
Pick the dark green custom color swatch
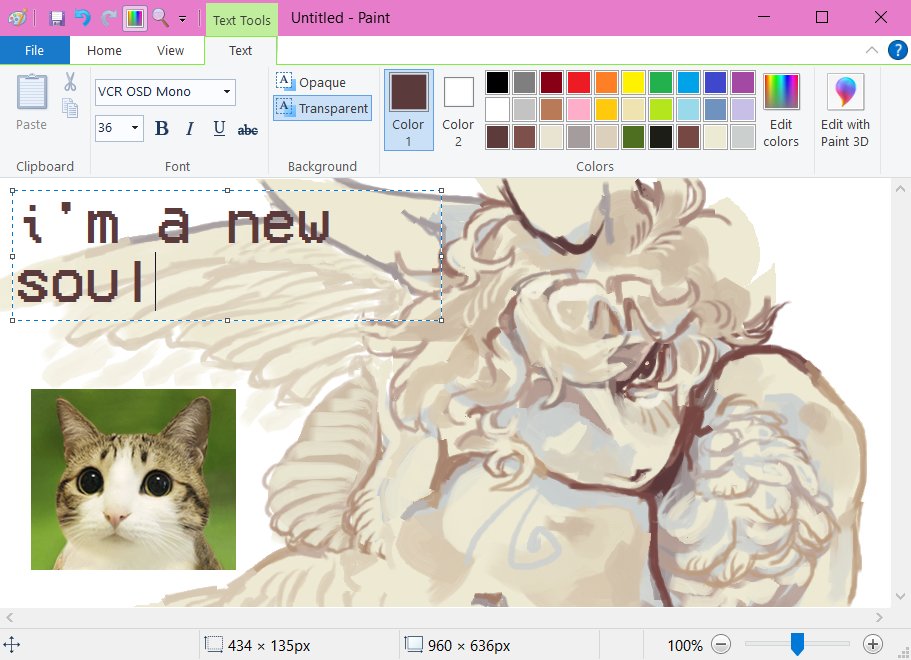click(633, 137)
